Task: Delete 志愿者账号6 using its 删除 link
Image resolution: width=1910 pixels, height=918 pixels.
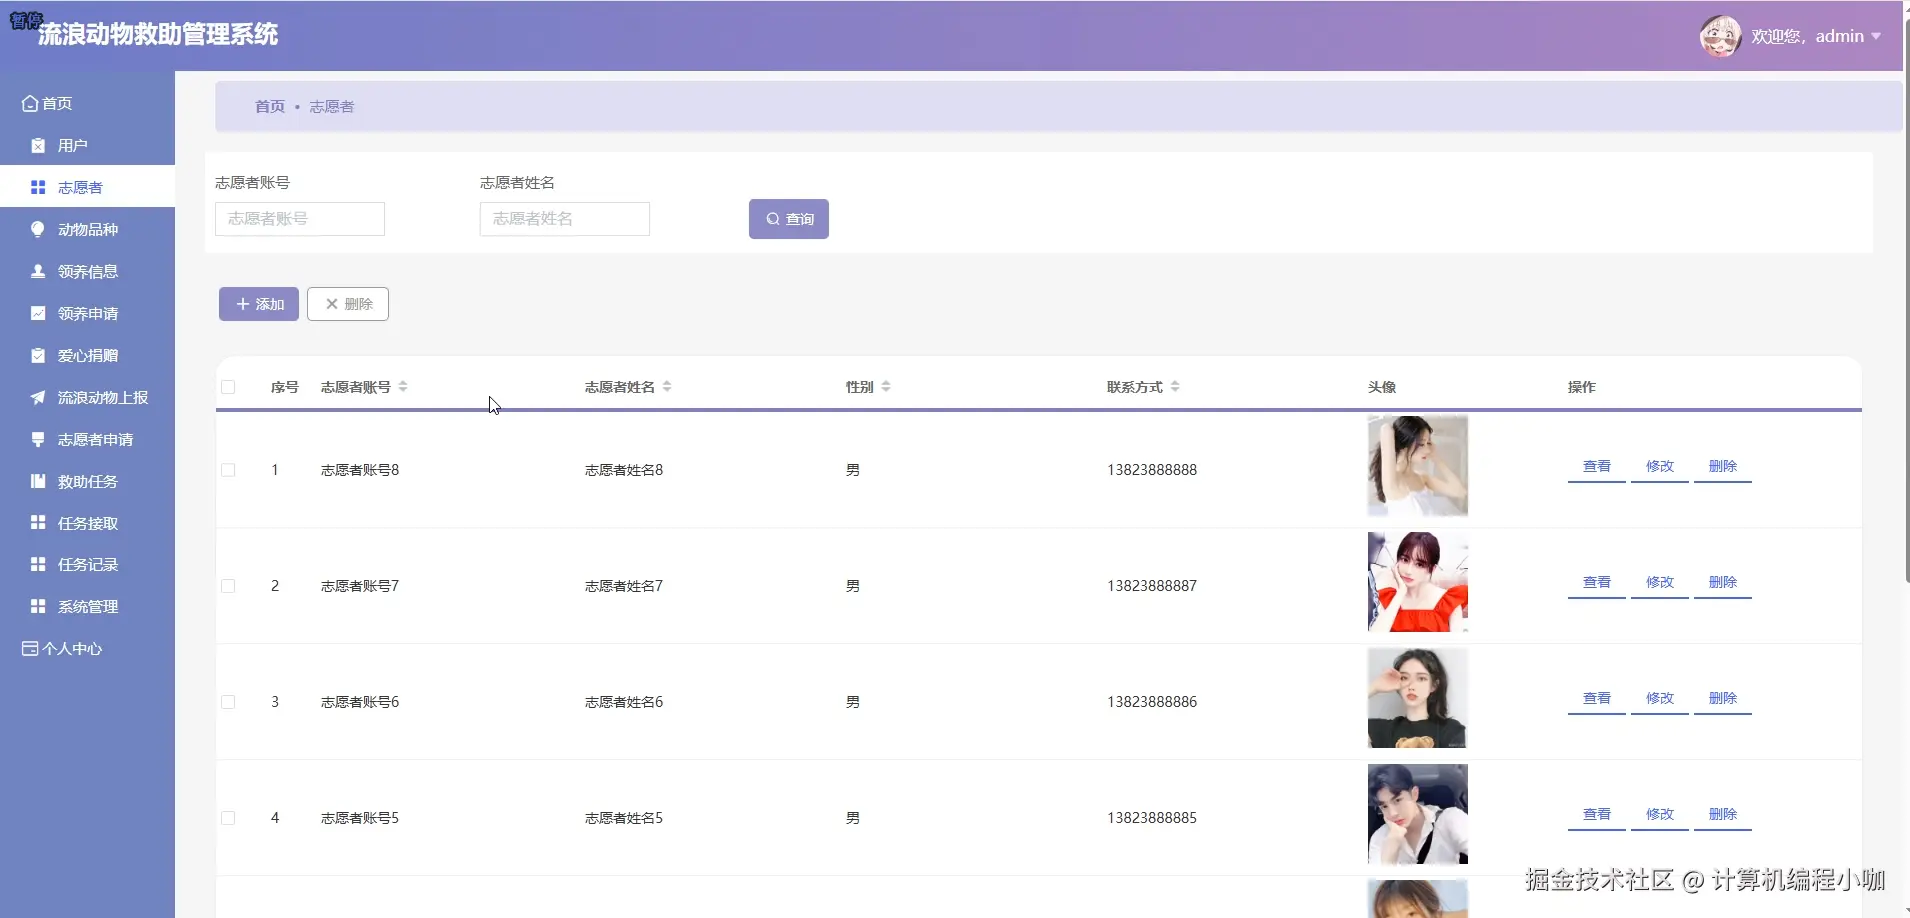Action: coord(1723,699)
